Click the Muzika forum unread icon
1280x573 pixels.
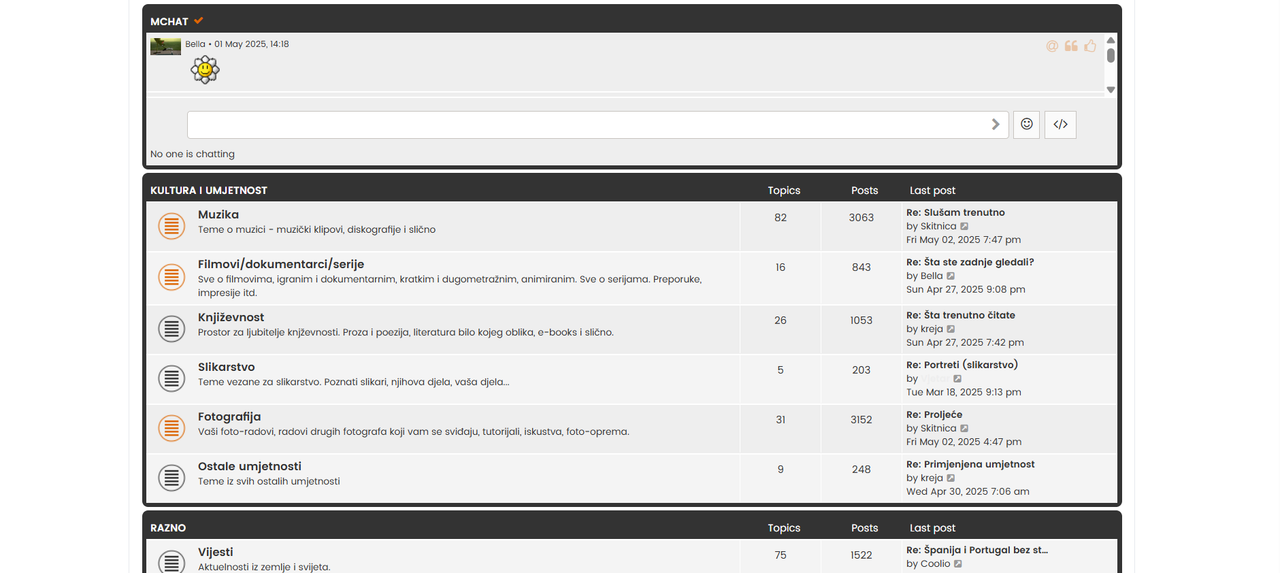pyautogui.click(x=172, y=227)
